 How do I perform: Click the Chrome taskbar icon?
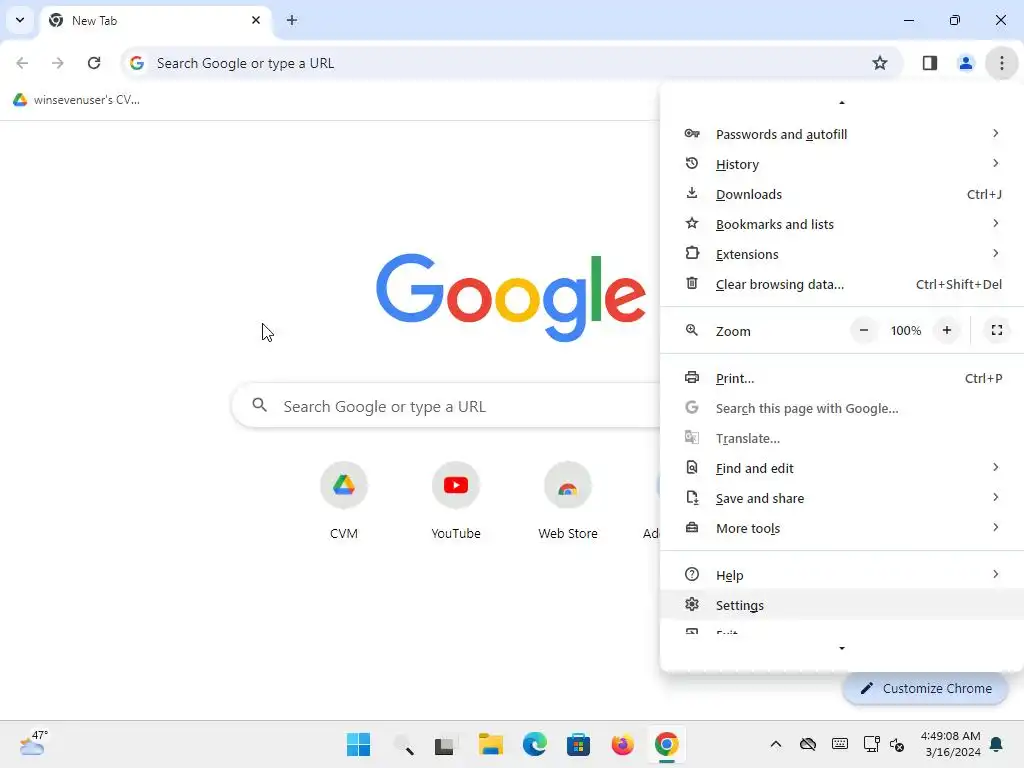[667, 744]
